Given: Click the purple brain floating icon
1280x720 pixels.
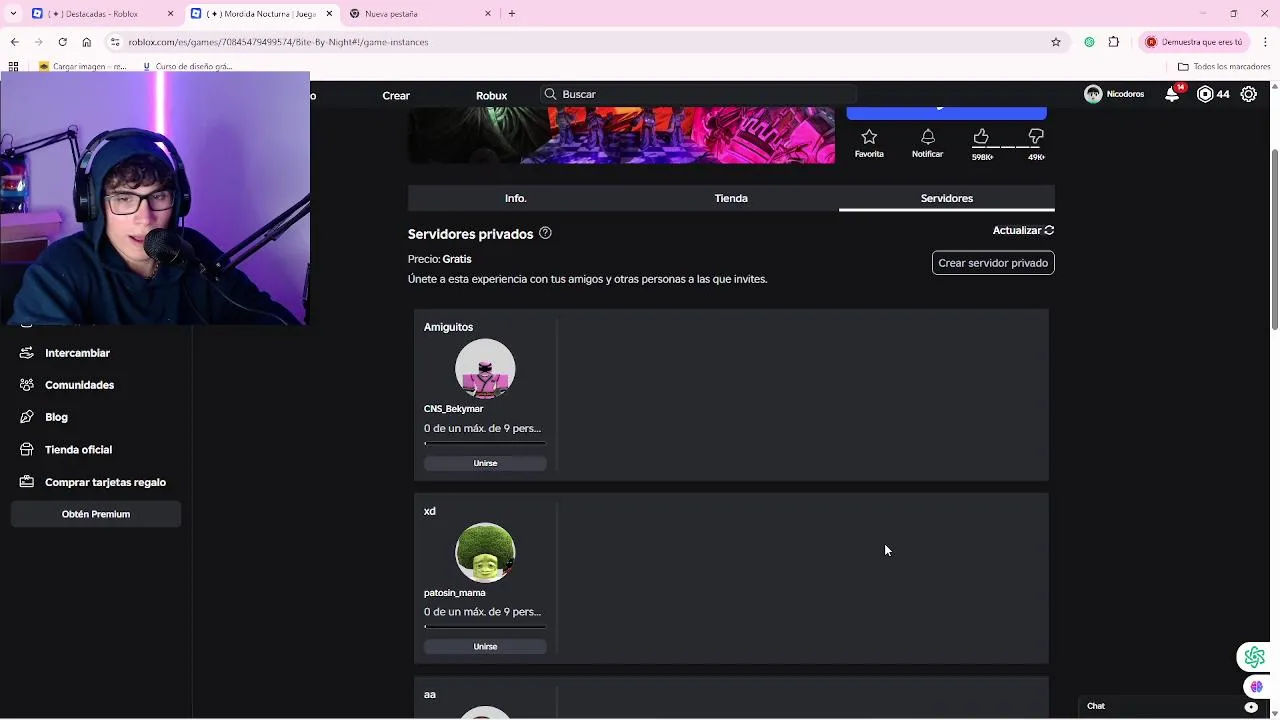Looking at the screenshot, I should (1256, 687).
